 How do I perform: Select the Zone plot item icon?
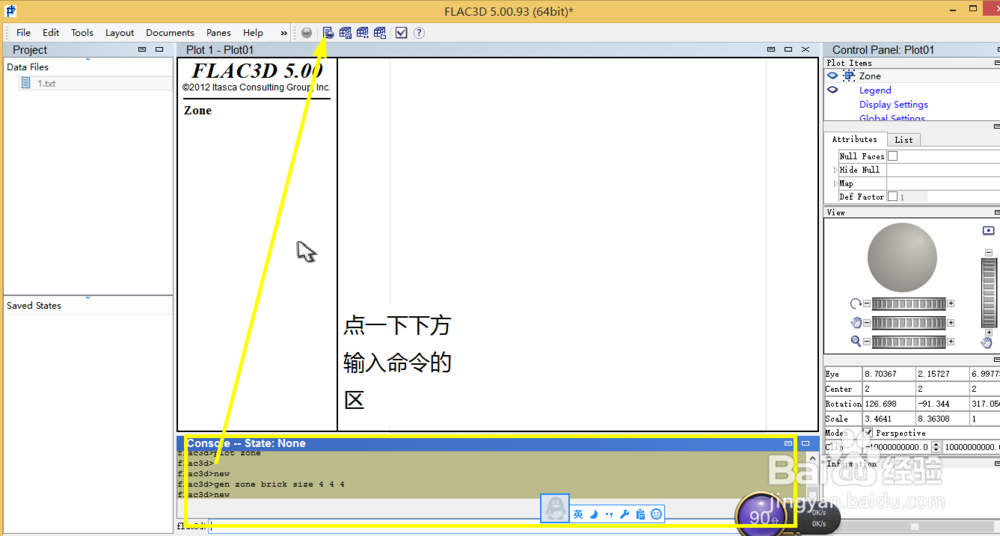coord(849,76)
